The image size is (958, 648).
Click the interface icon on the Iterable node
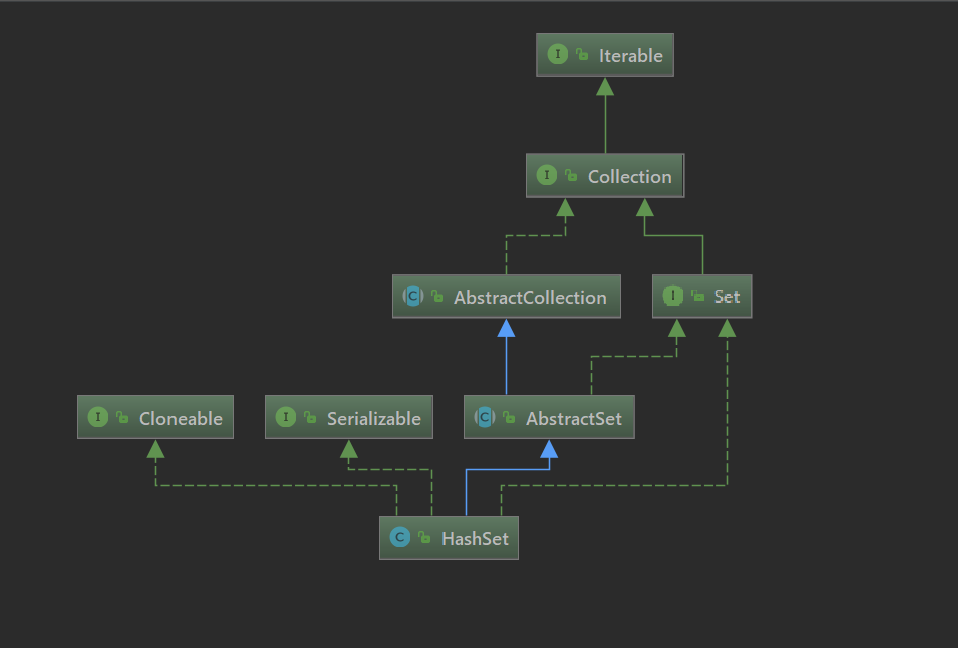tap(557, 55)
